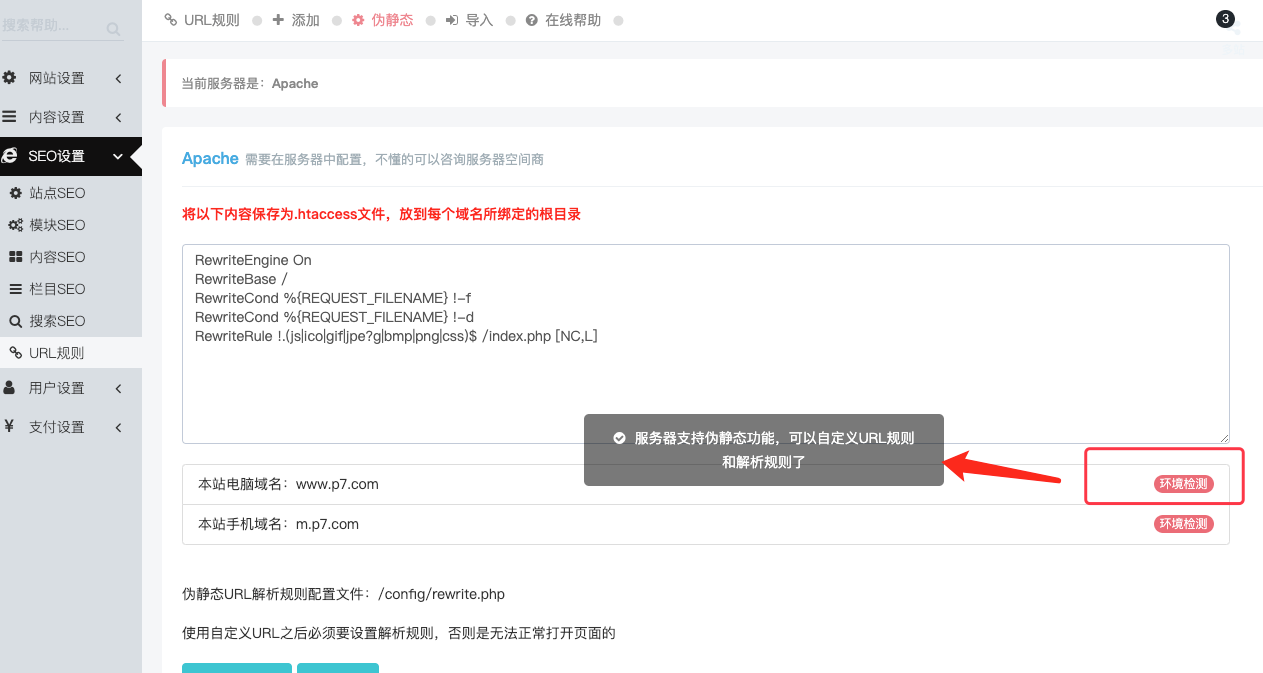The width and height of the screenshot is (1263, 673).
Task: Click the import icon next to 导入
Action: [x=452, y=20]
